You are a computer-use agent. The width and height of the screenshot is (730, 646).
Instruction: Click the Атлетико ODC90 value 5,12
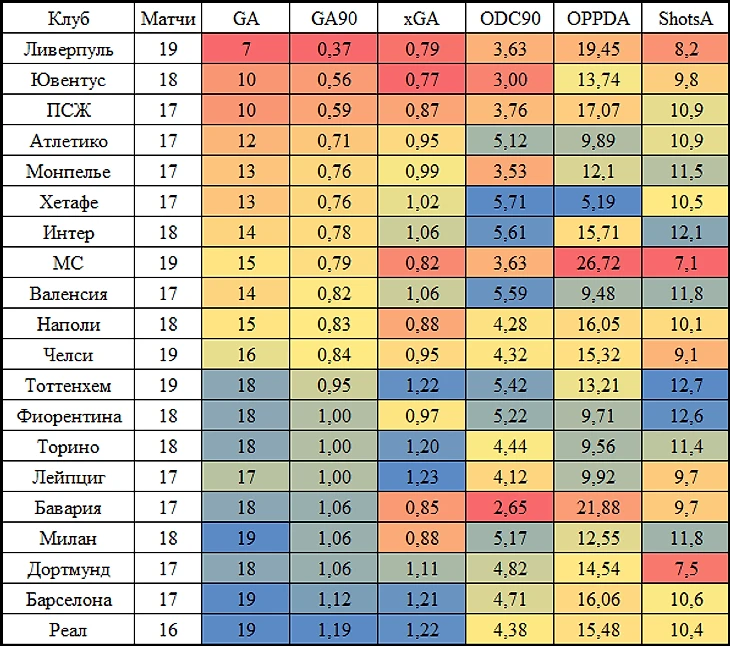[x=510, y=140]
